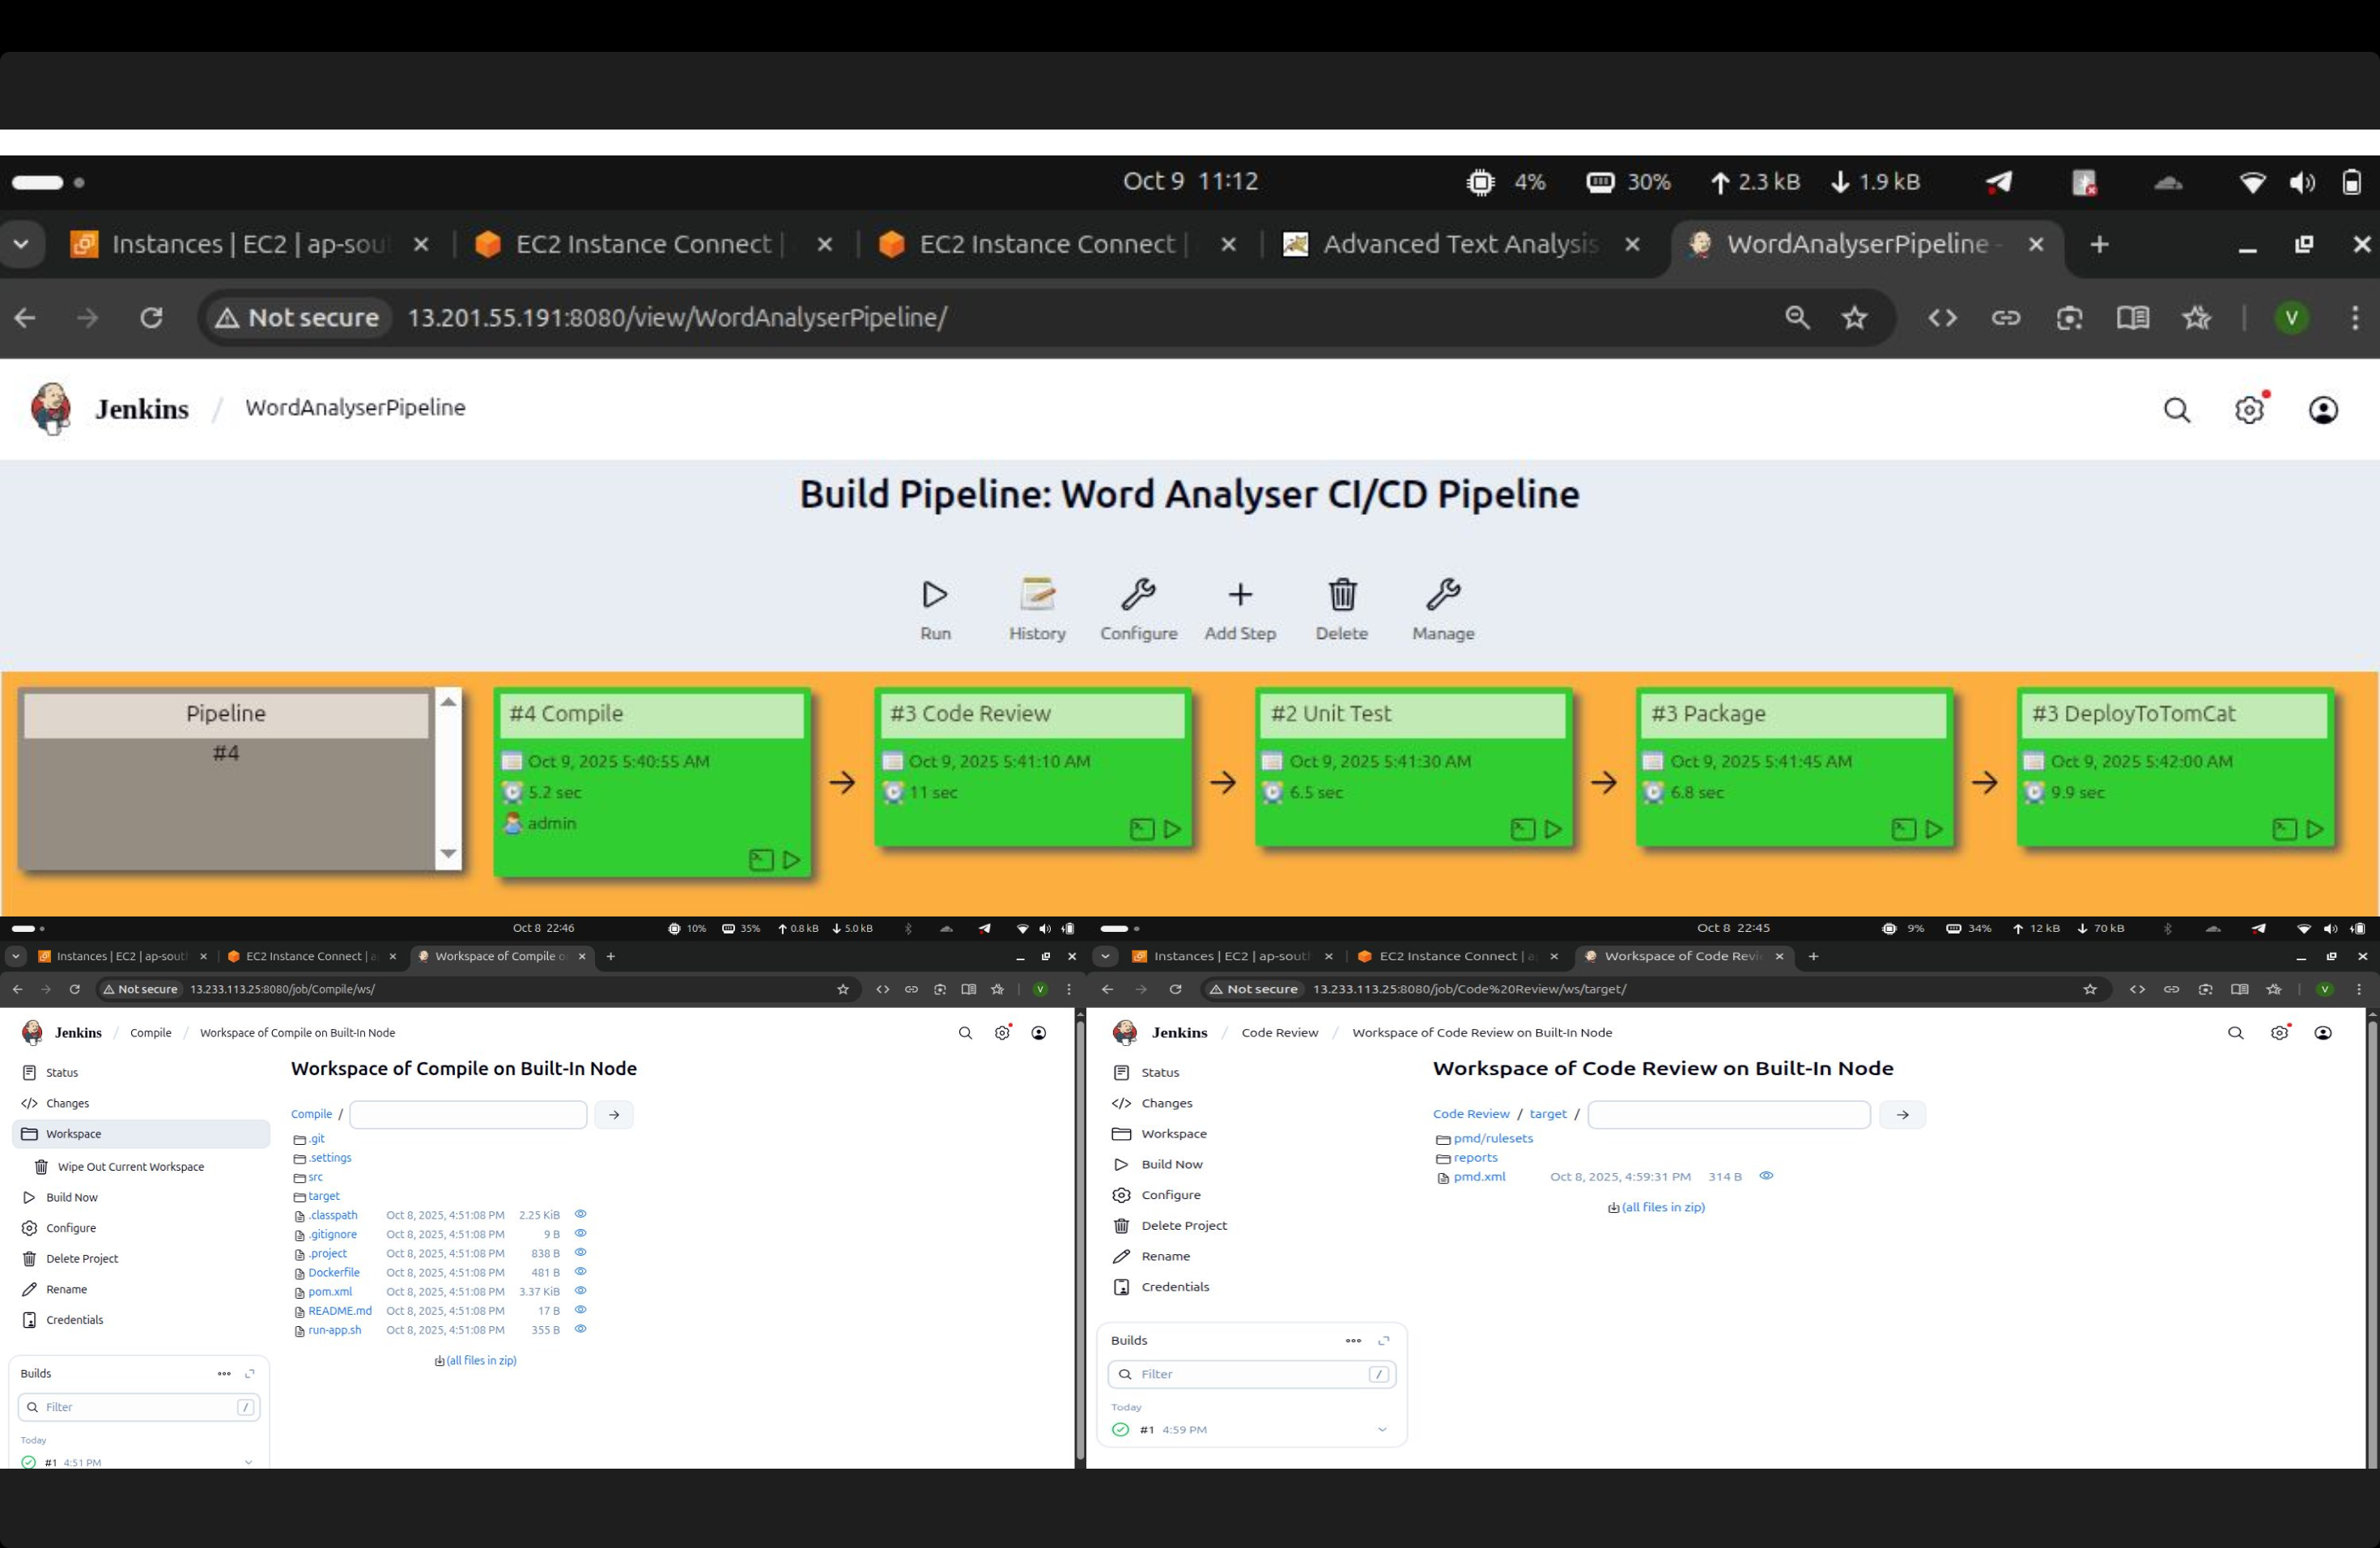Re-run icon on #3 DeployToTomCat card
This screenshot has height=1548, width=2380.
pos(2316,829)
